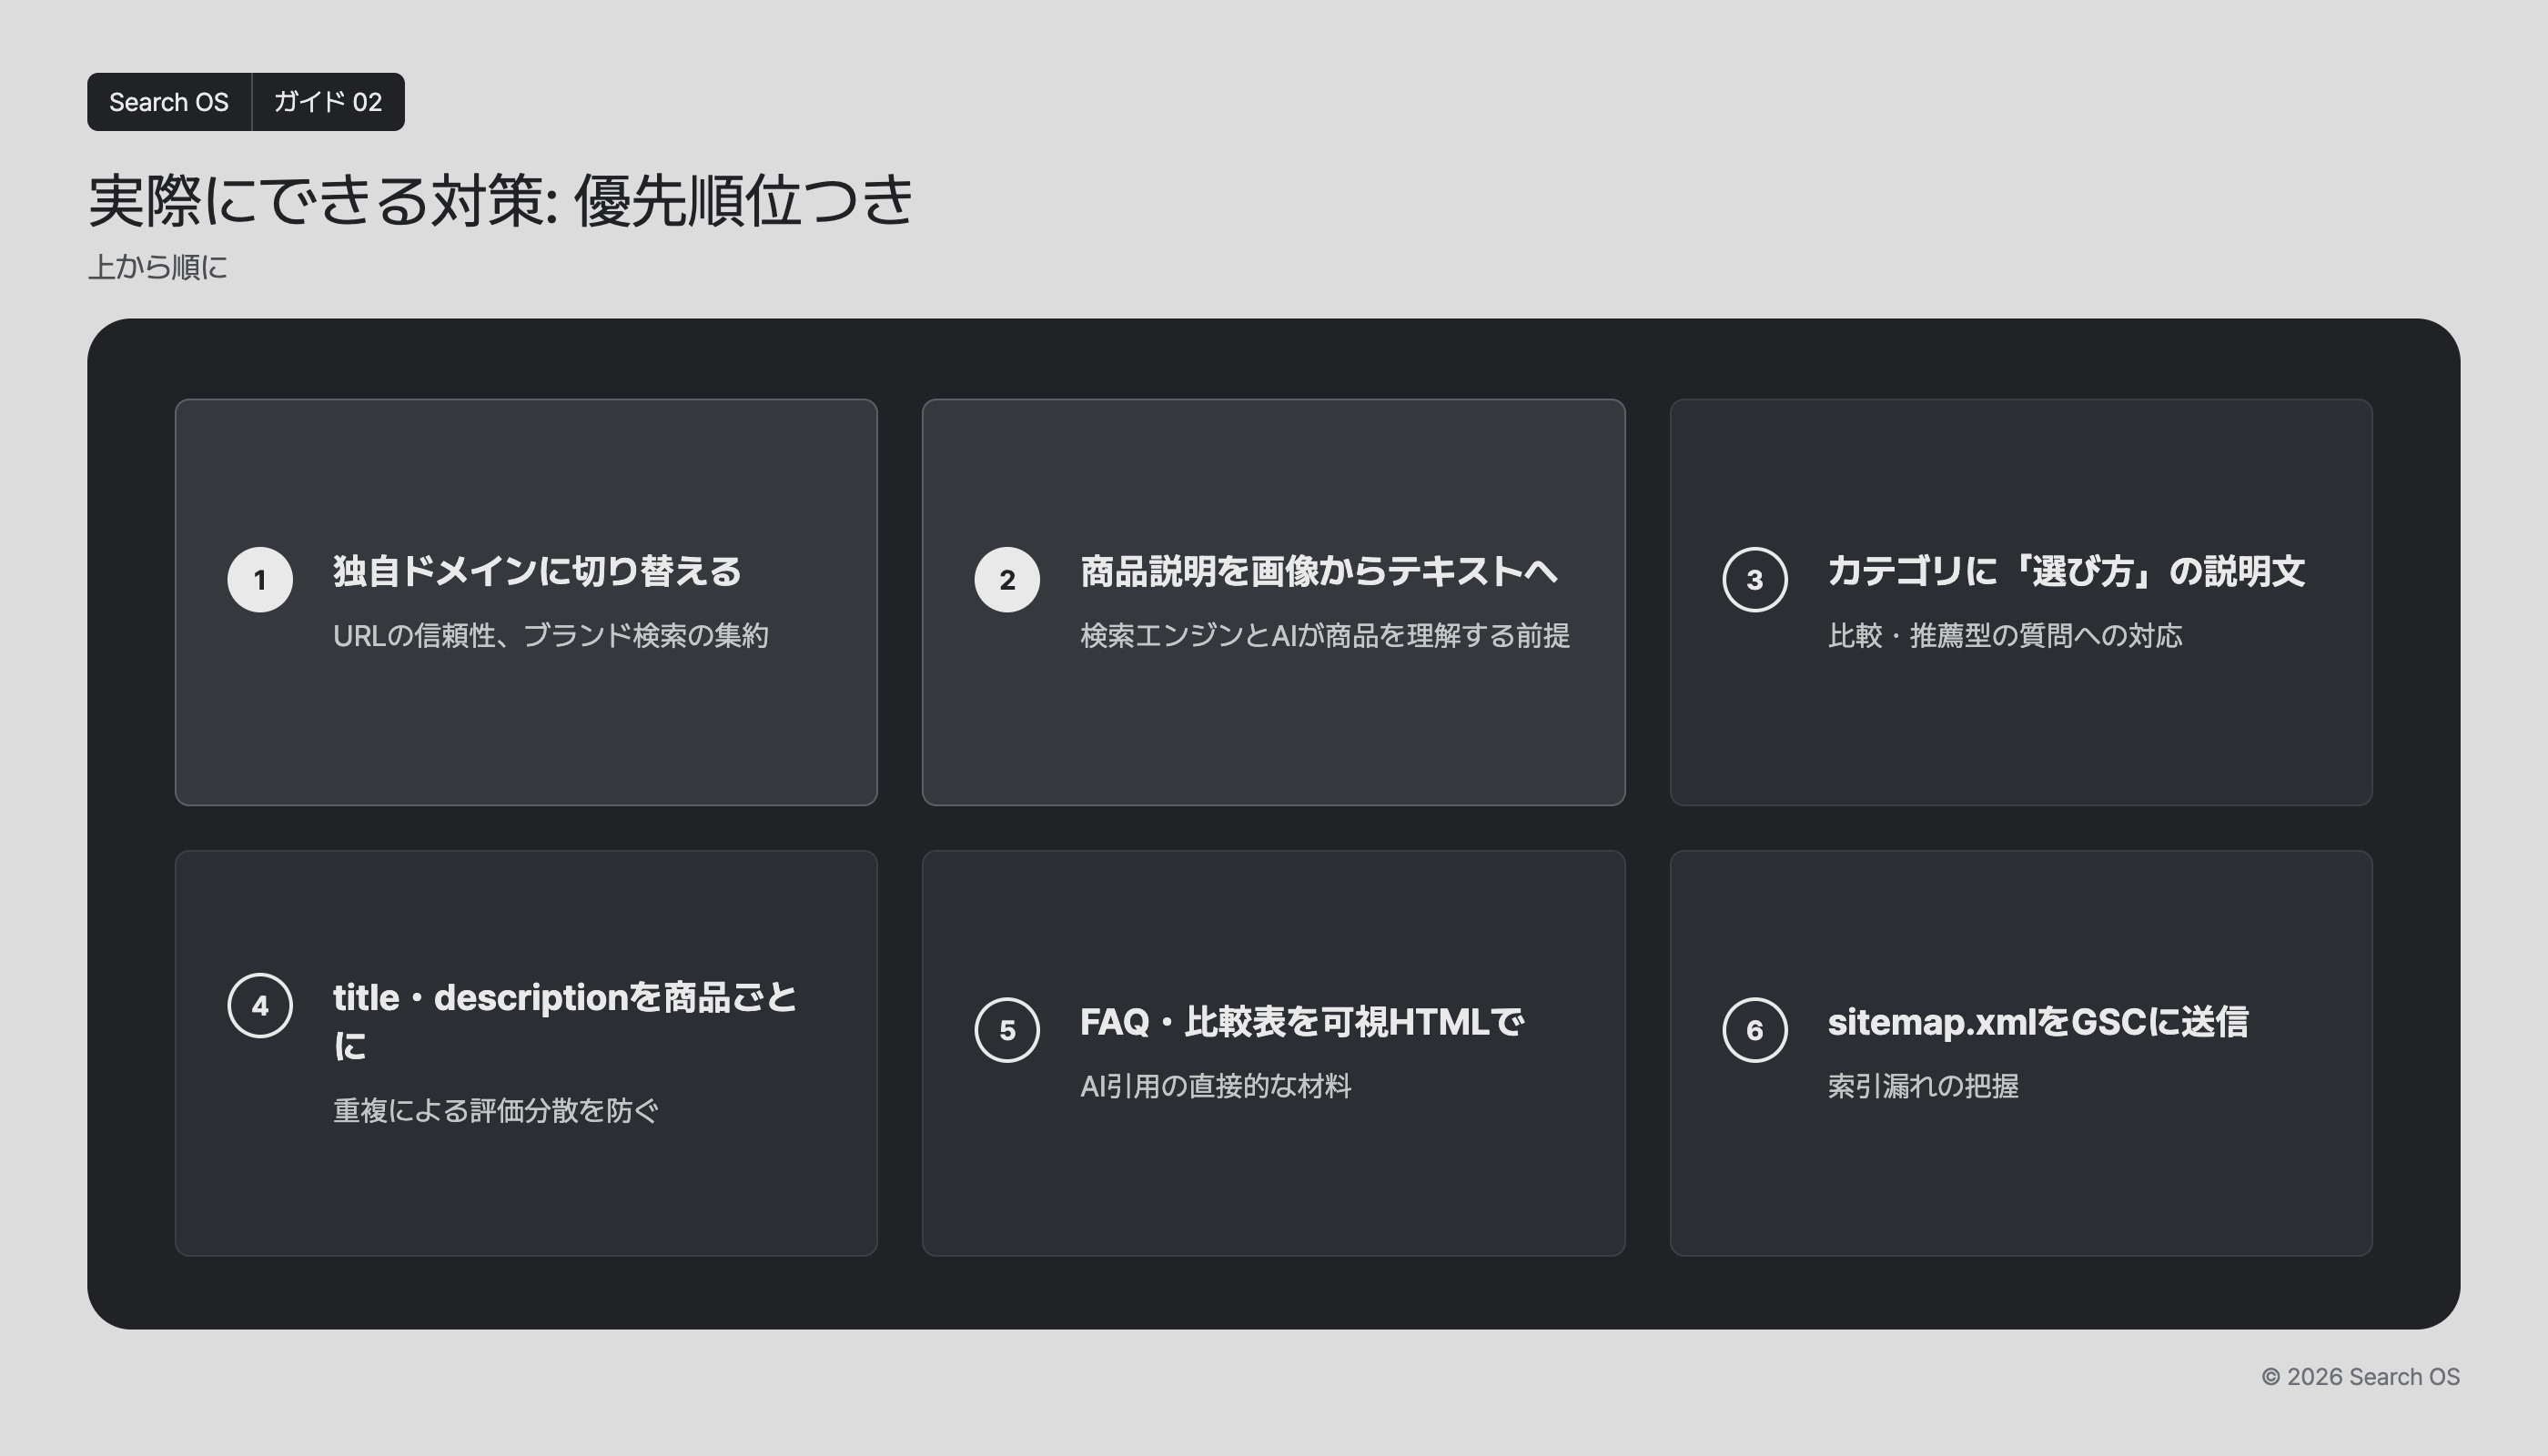Select the text URLの信頼性、ブランド検索の集約
The image size is (2548, 1456).
[x=551, y=635]
